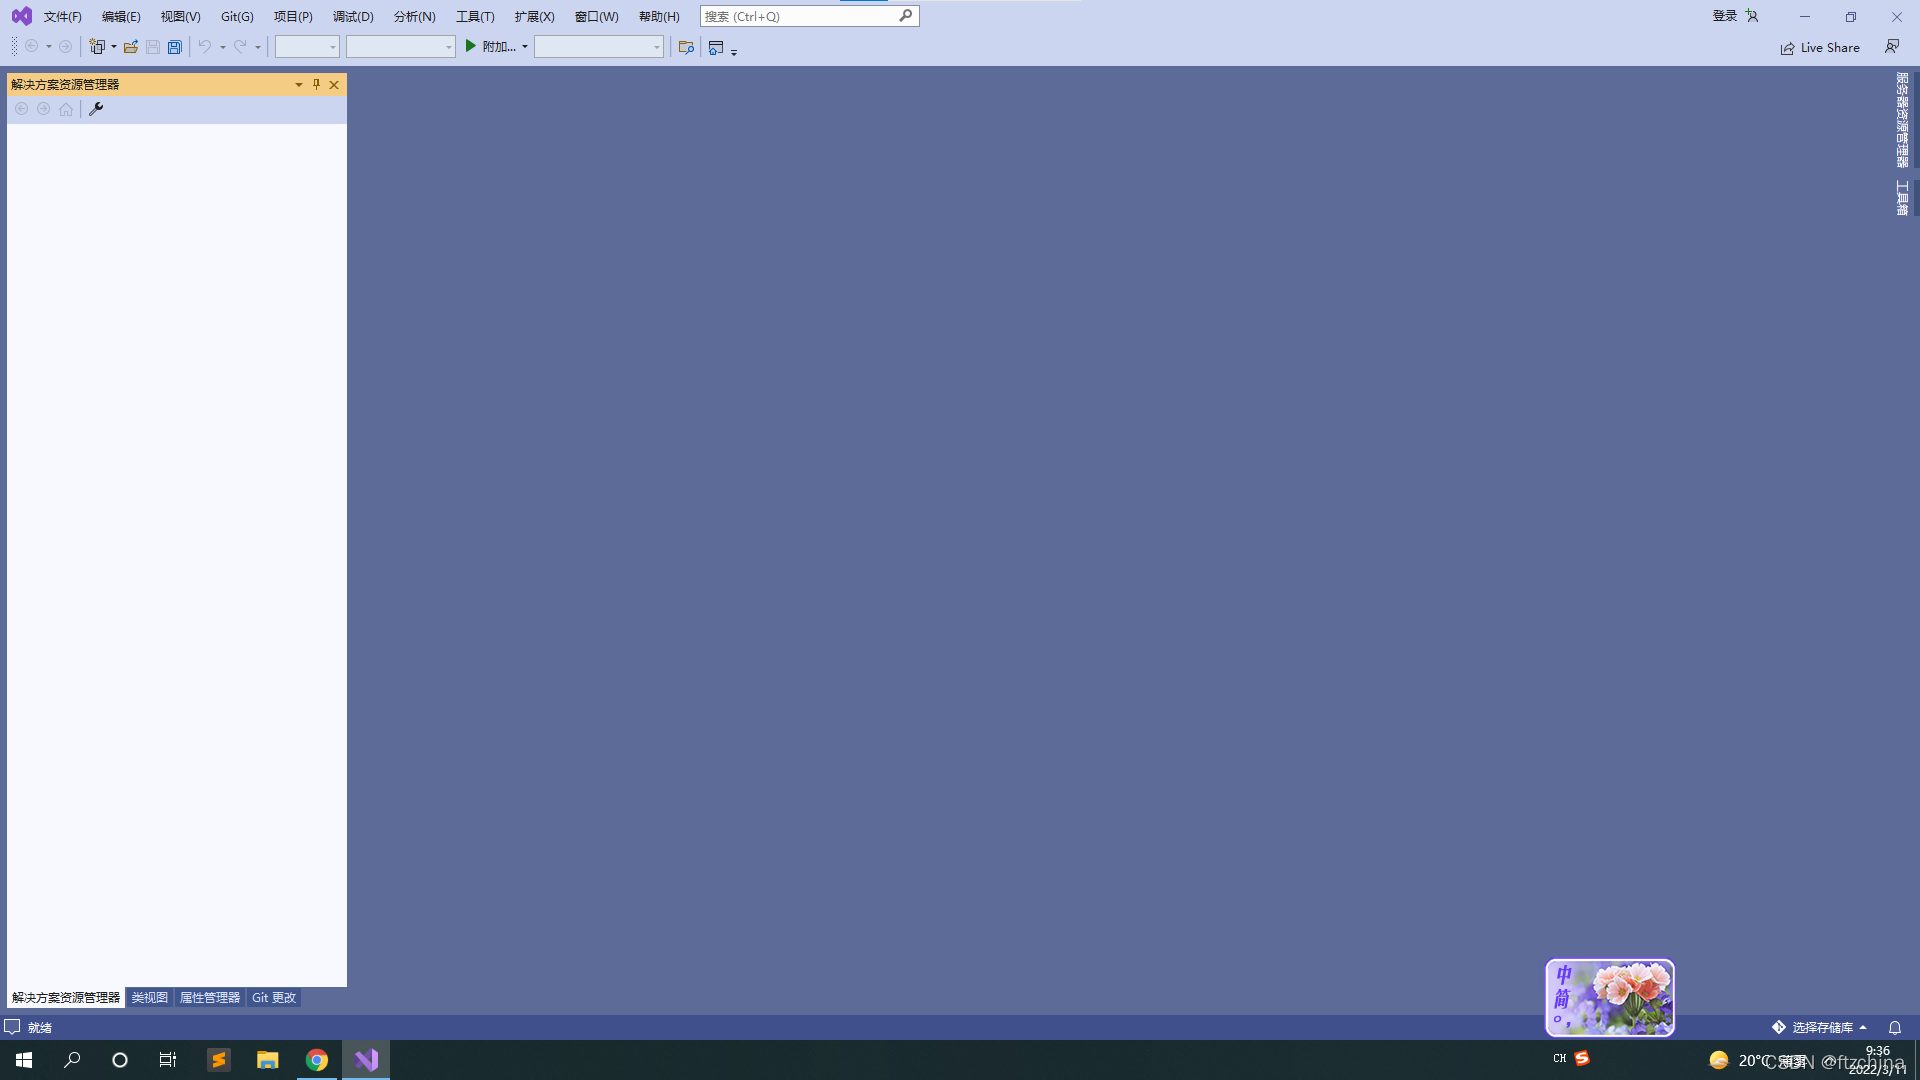Click the start/run debug button icon

(x=471, y=46)
